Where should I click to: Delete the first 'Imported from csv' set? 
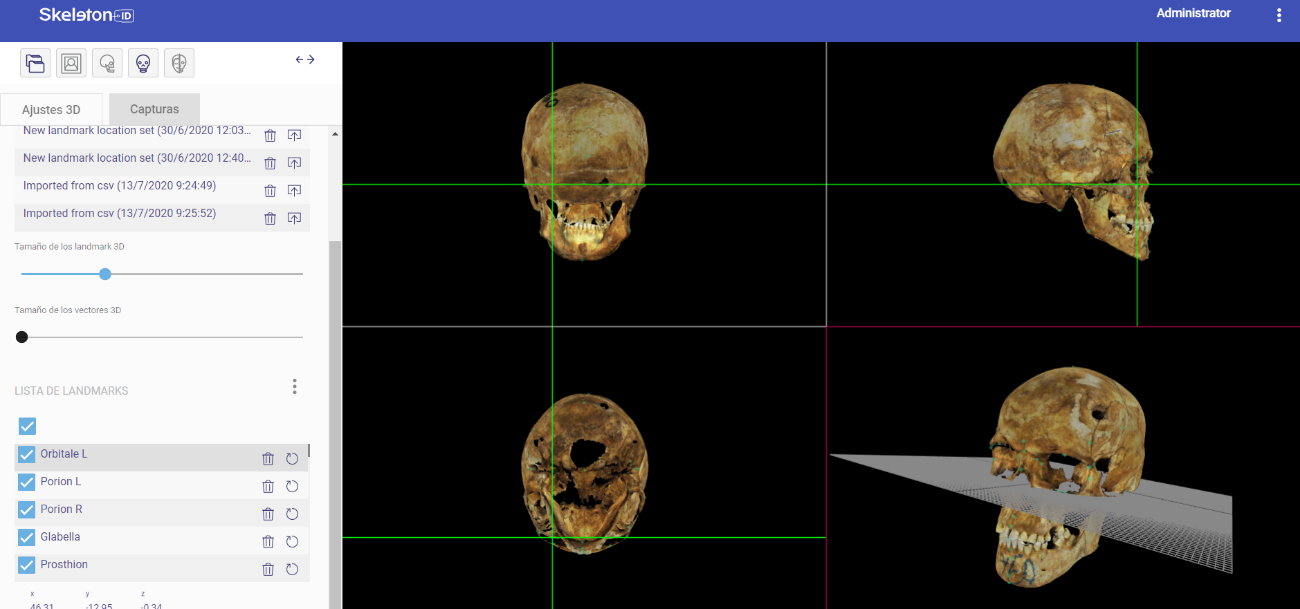click(270, 191)
